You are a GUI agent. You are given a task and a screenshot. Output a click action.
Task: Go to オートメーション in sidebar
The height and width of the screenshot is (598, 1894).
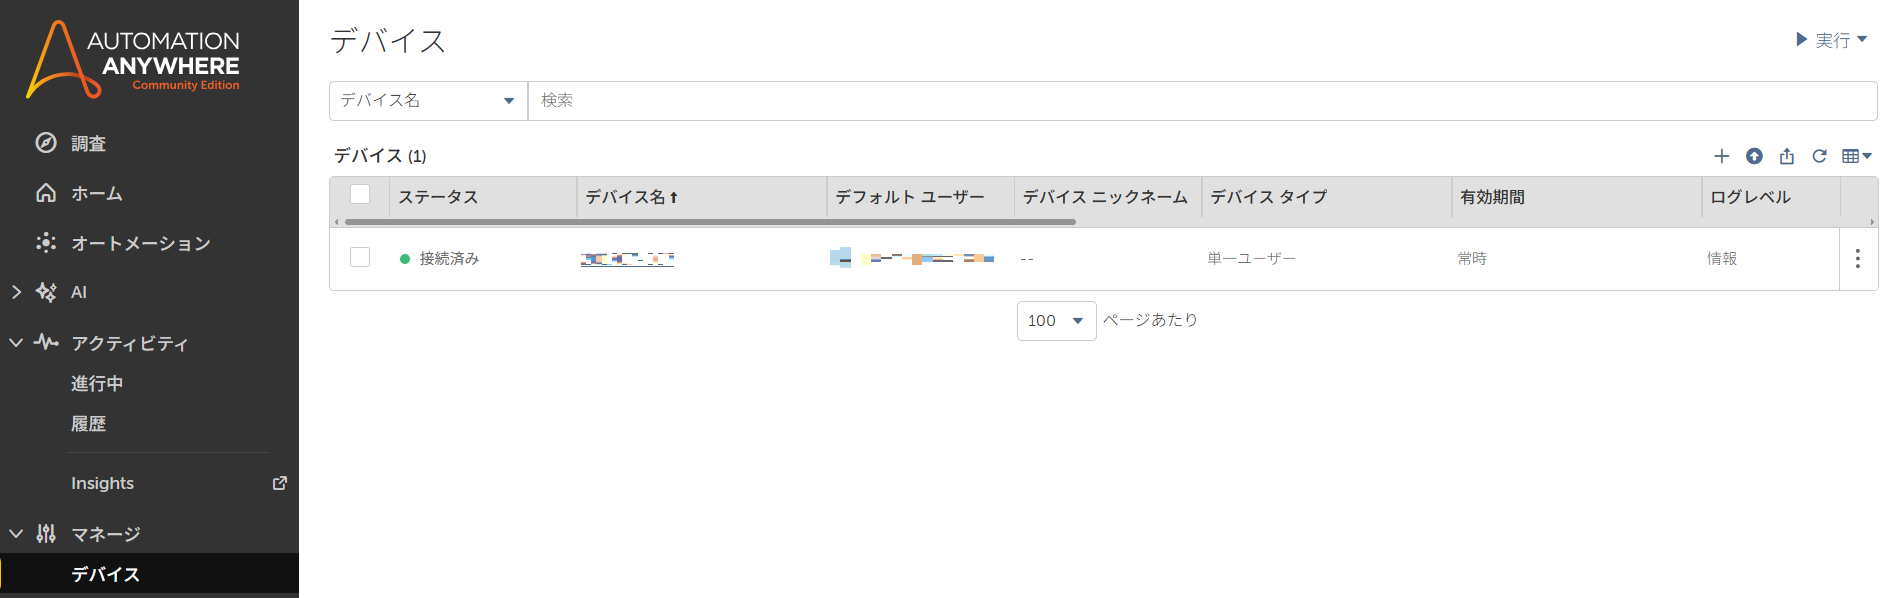(140, 243)
